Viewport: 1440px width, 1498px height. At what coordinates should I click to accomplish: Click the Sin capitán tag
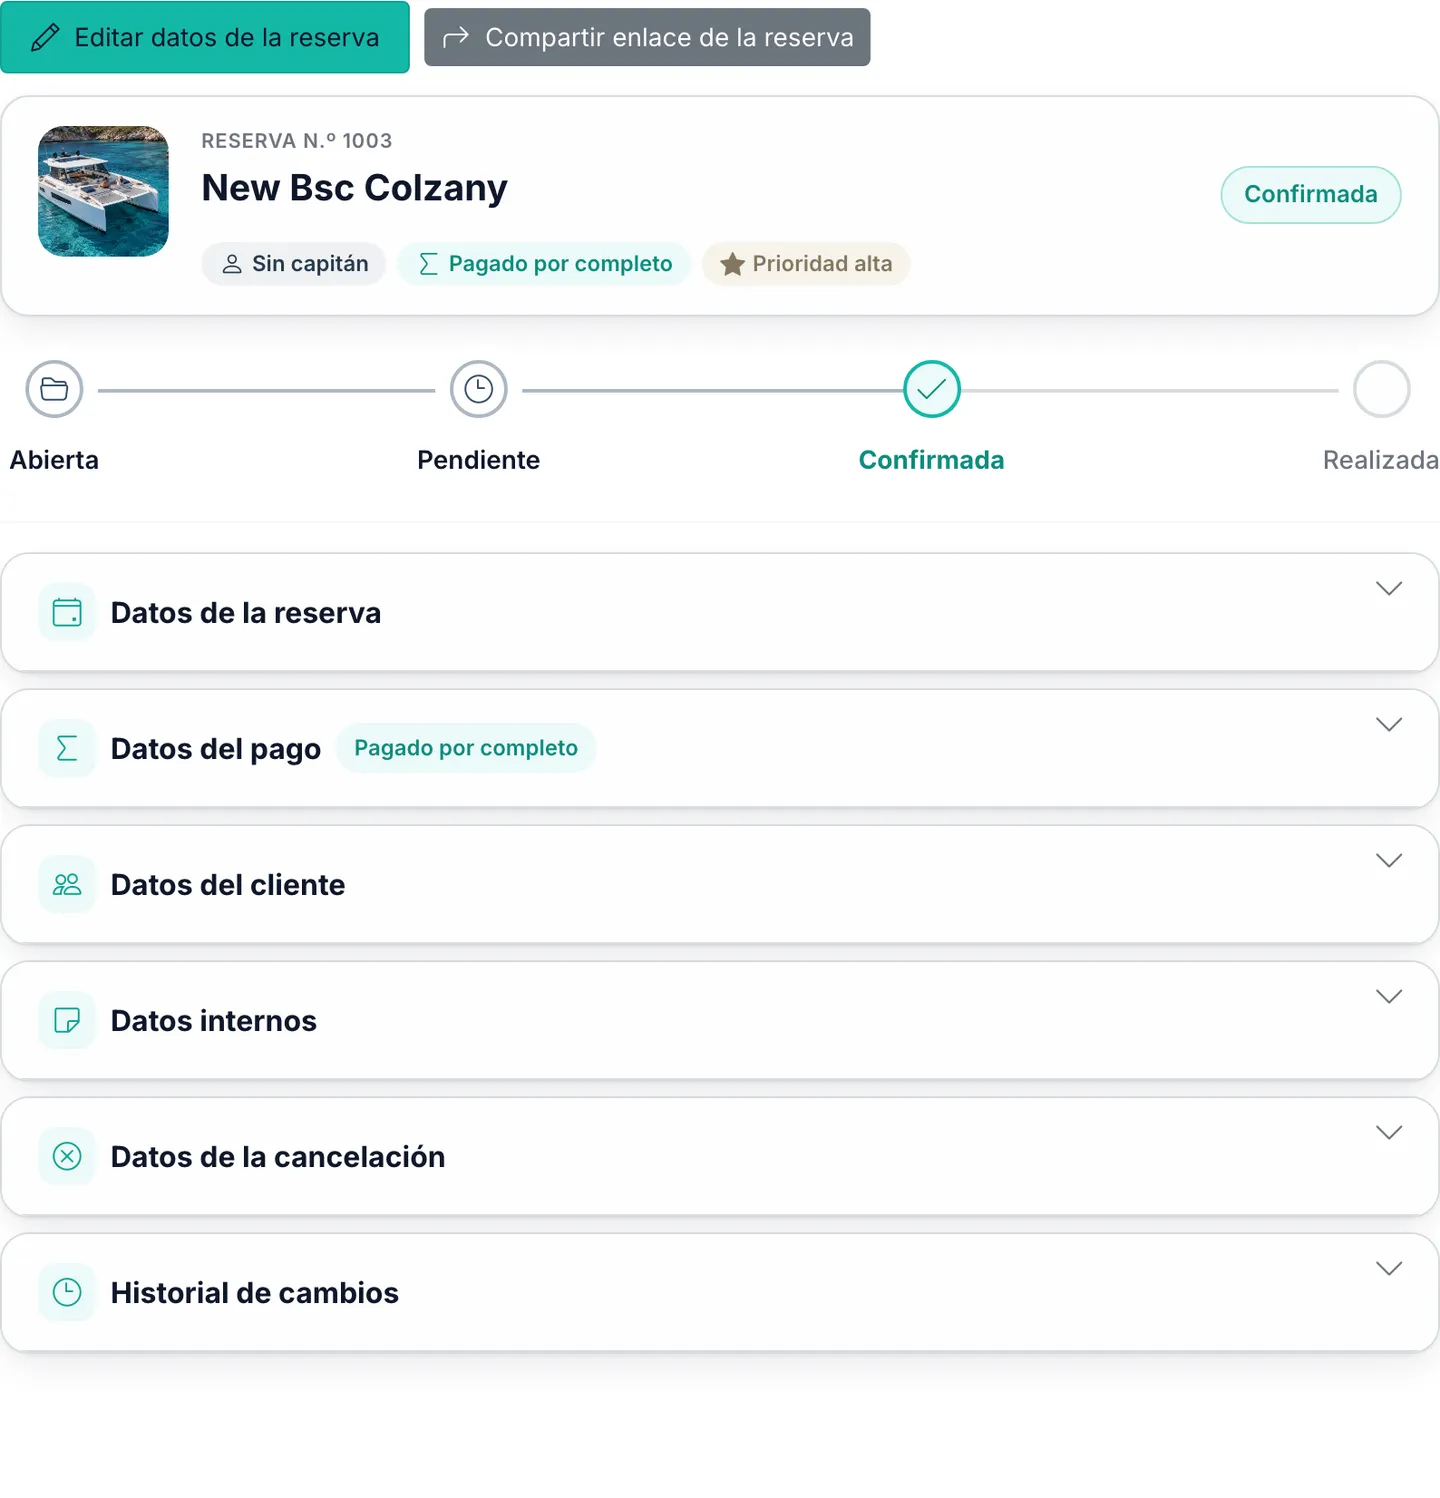click(294, 264)
